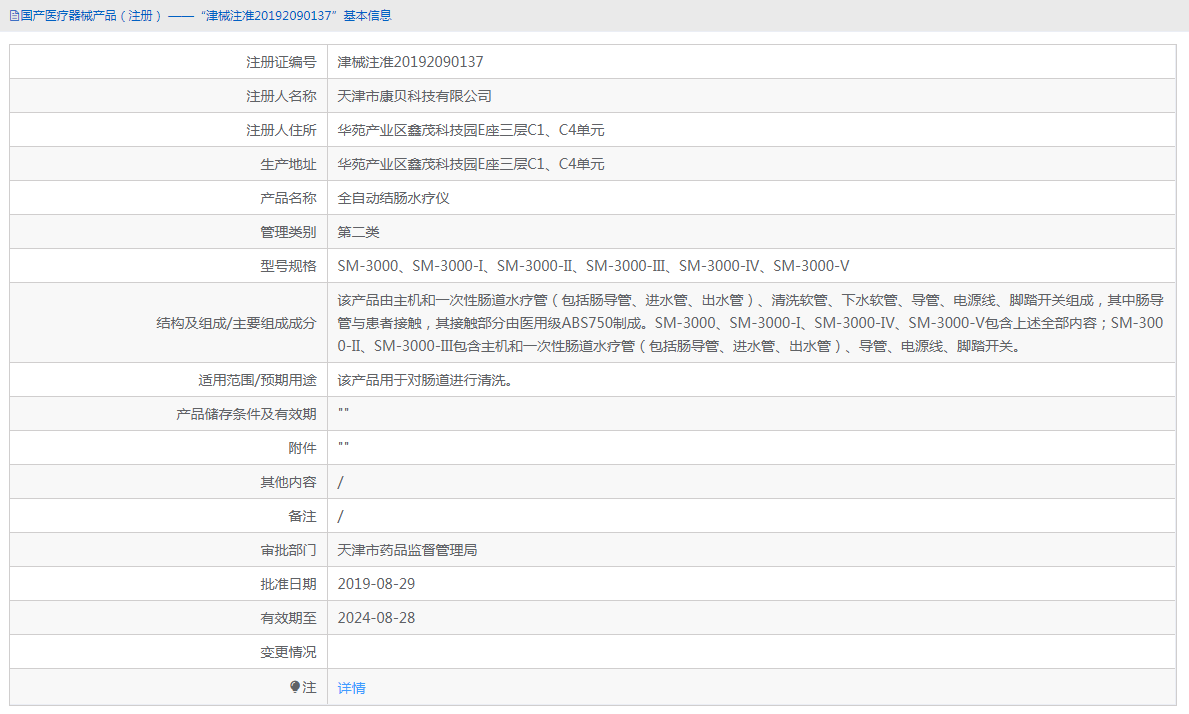
Task: Select the SM-3000 model list value
Action: (593, 266)
